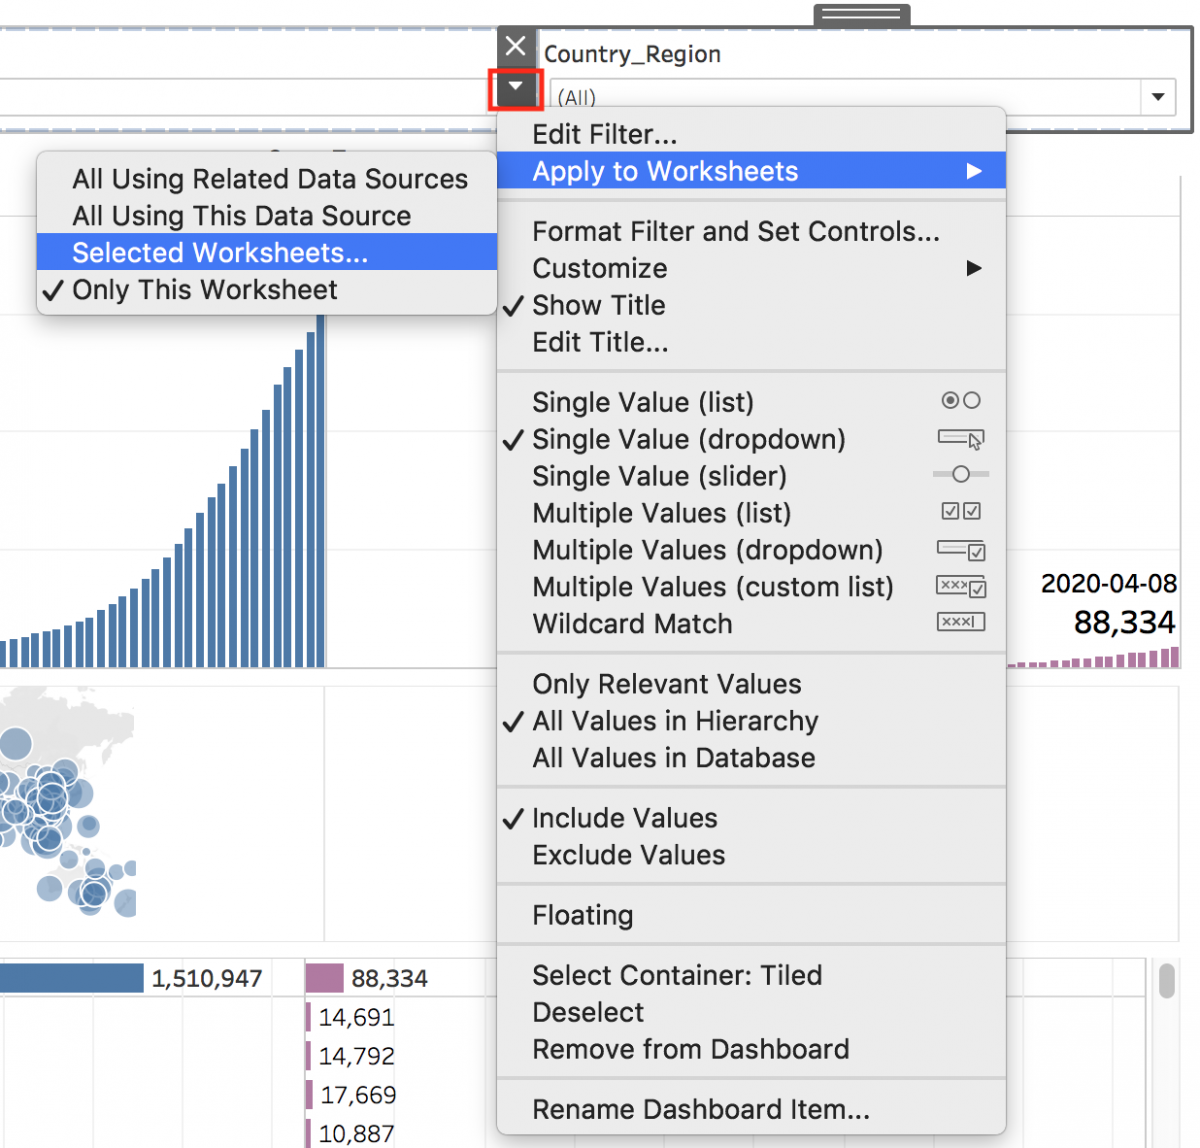Click the Single Value (slider) icon
The width and height of the screenshot is (1200, 1148).
pos(960,475)
